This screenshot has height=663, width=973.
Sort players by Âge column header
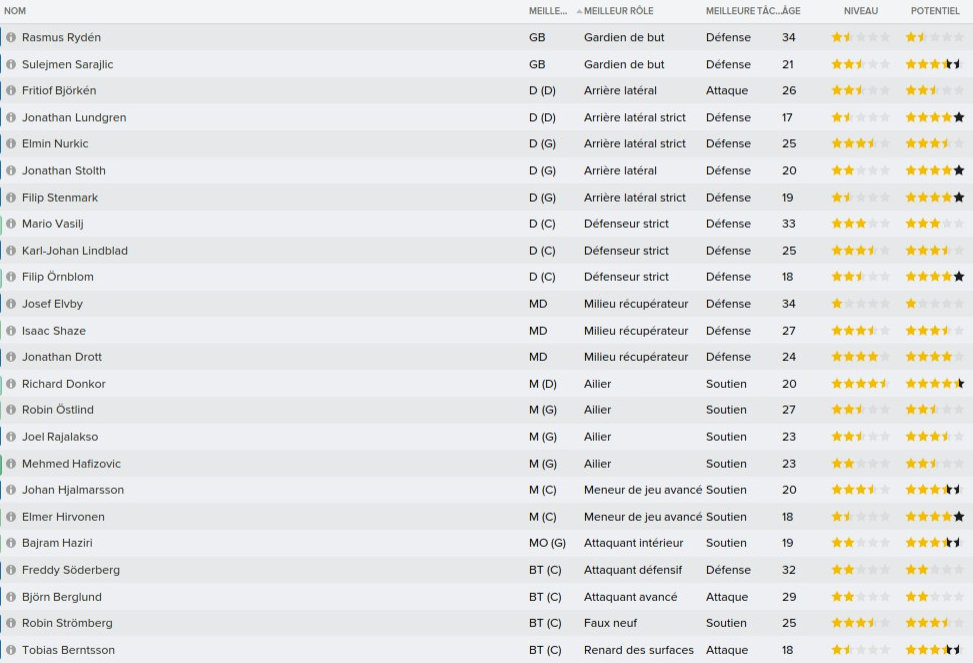790,11
